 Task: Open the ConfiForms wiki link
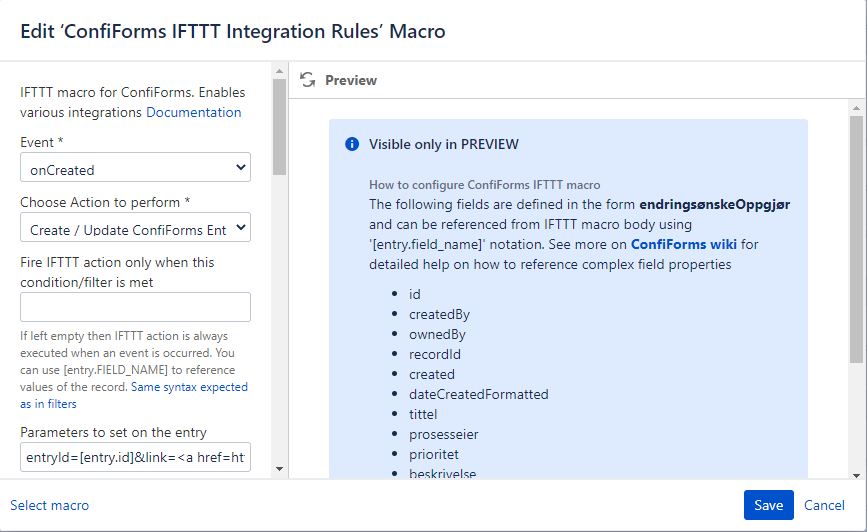(683, 244)
